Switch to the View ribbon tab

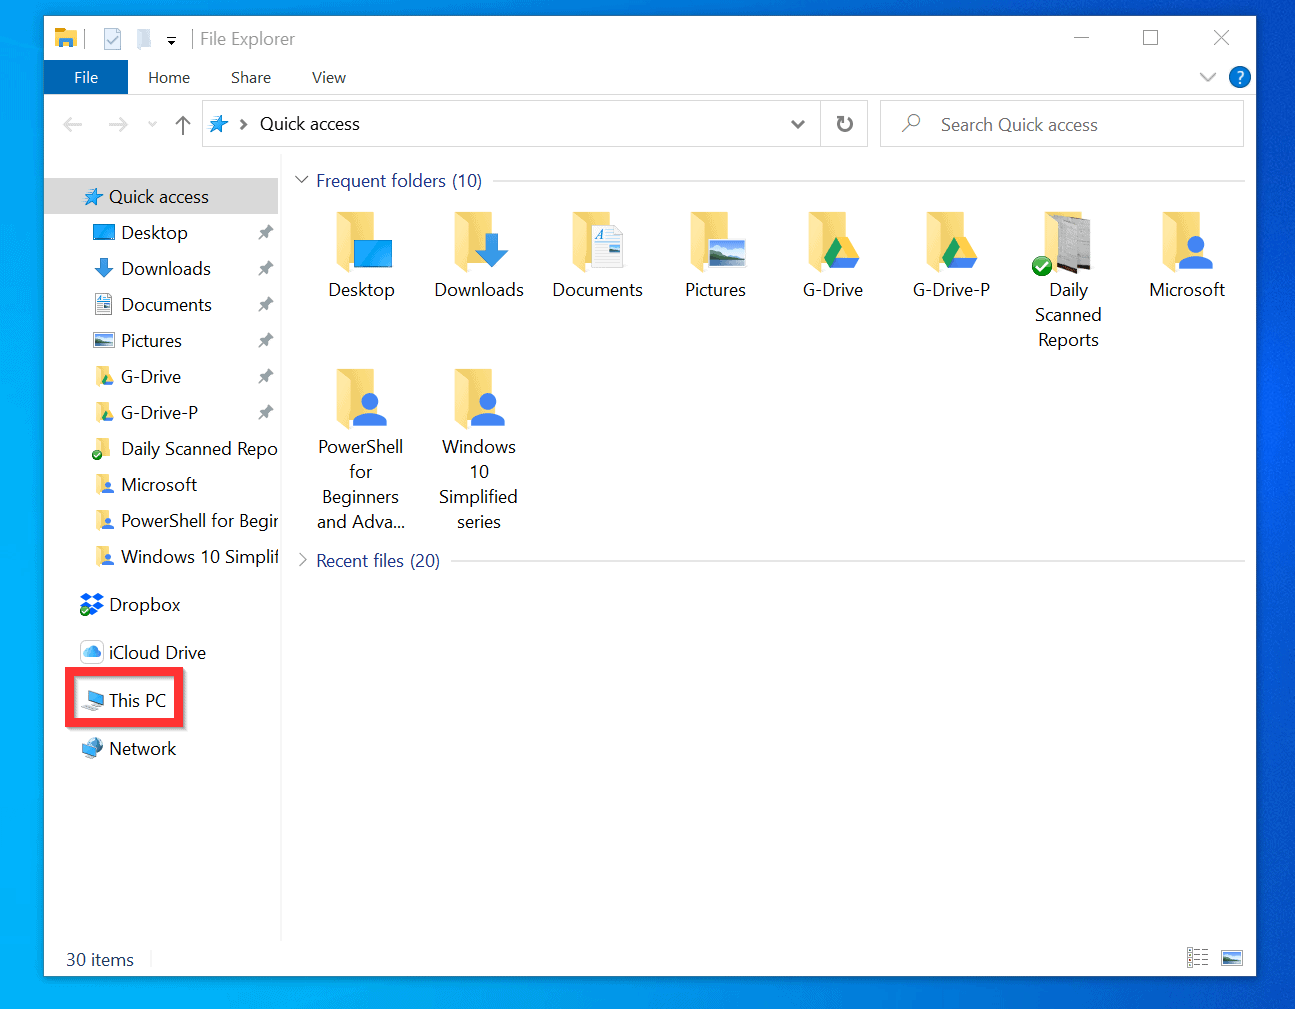[x=328, y=77]
